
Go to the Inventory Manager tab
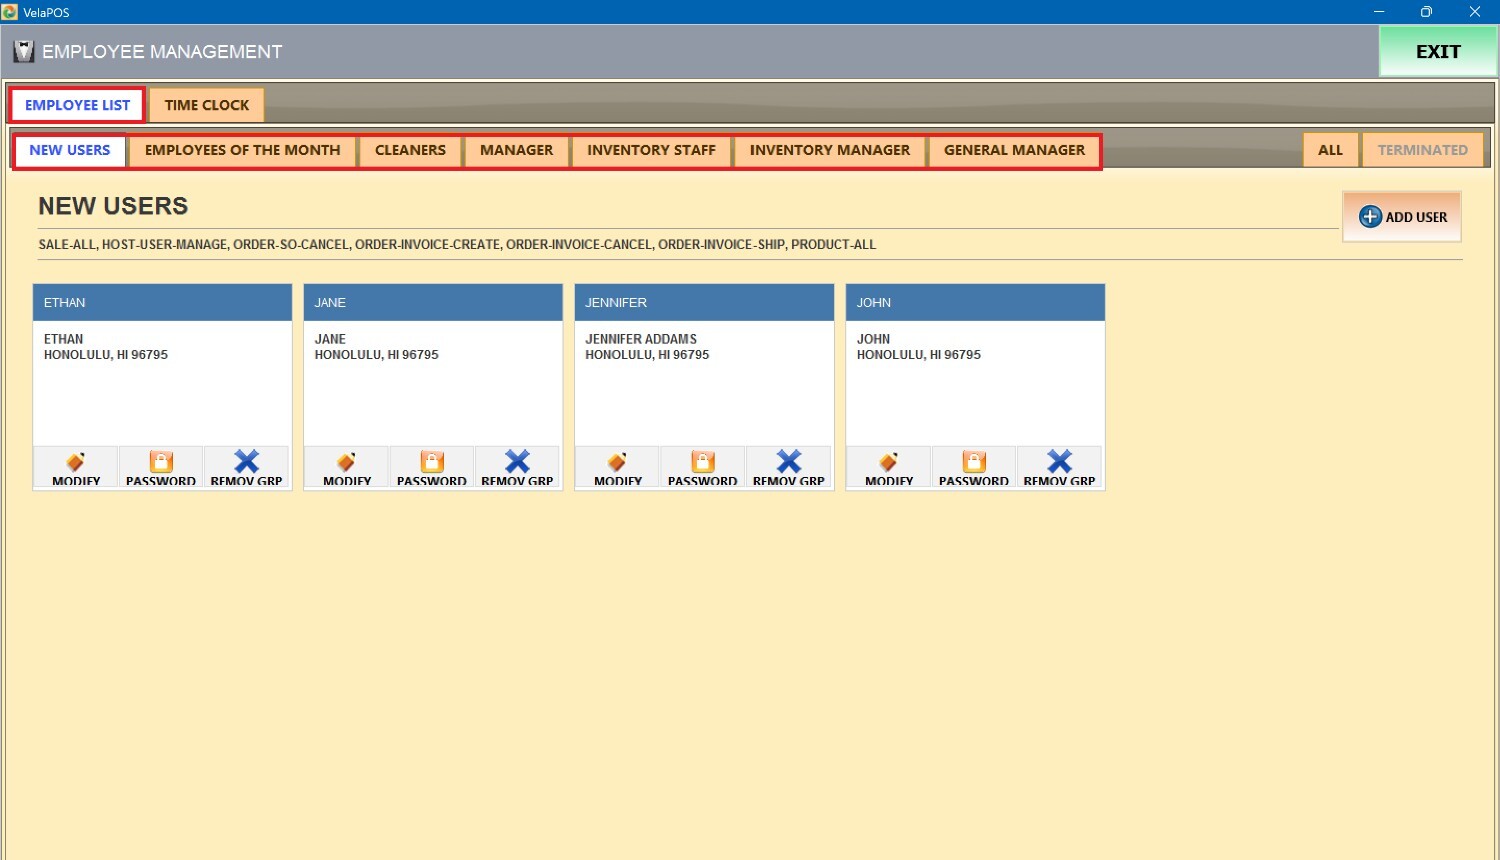[x=829, y=150]
